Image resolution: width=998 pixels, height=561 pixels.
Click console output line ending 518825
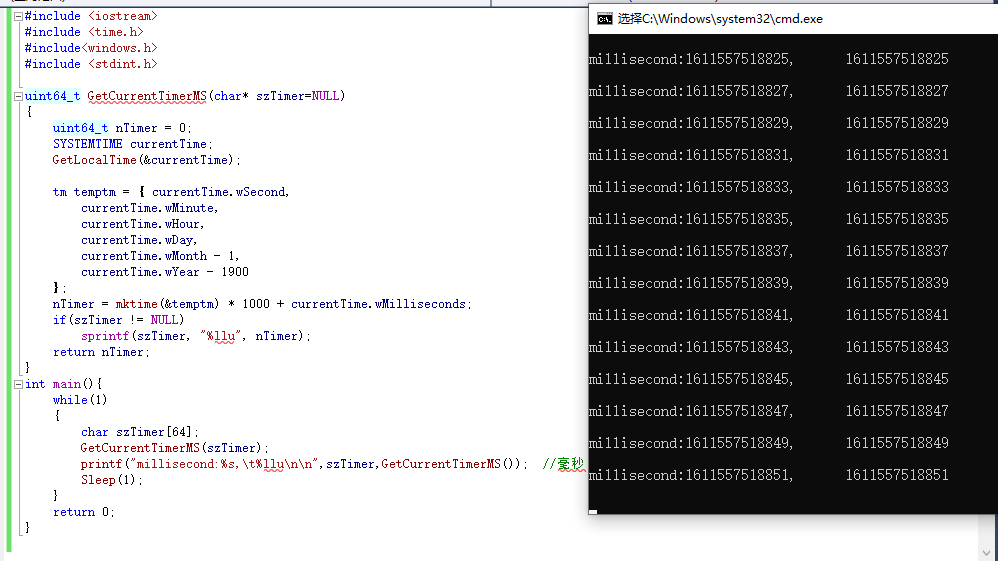pos(769,59)
